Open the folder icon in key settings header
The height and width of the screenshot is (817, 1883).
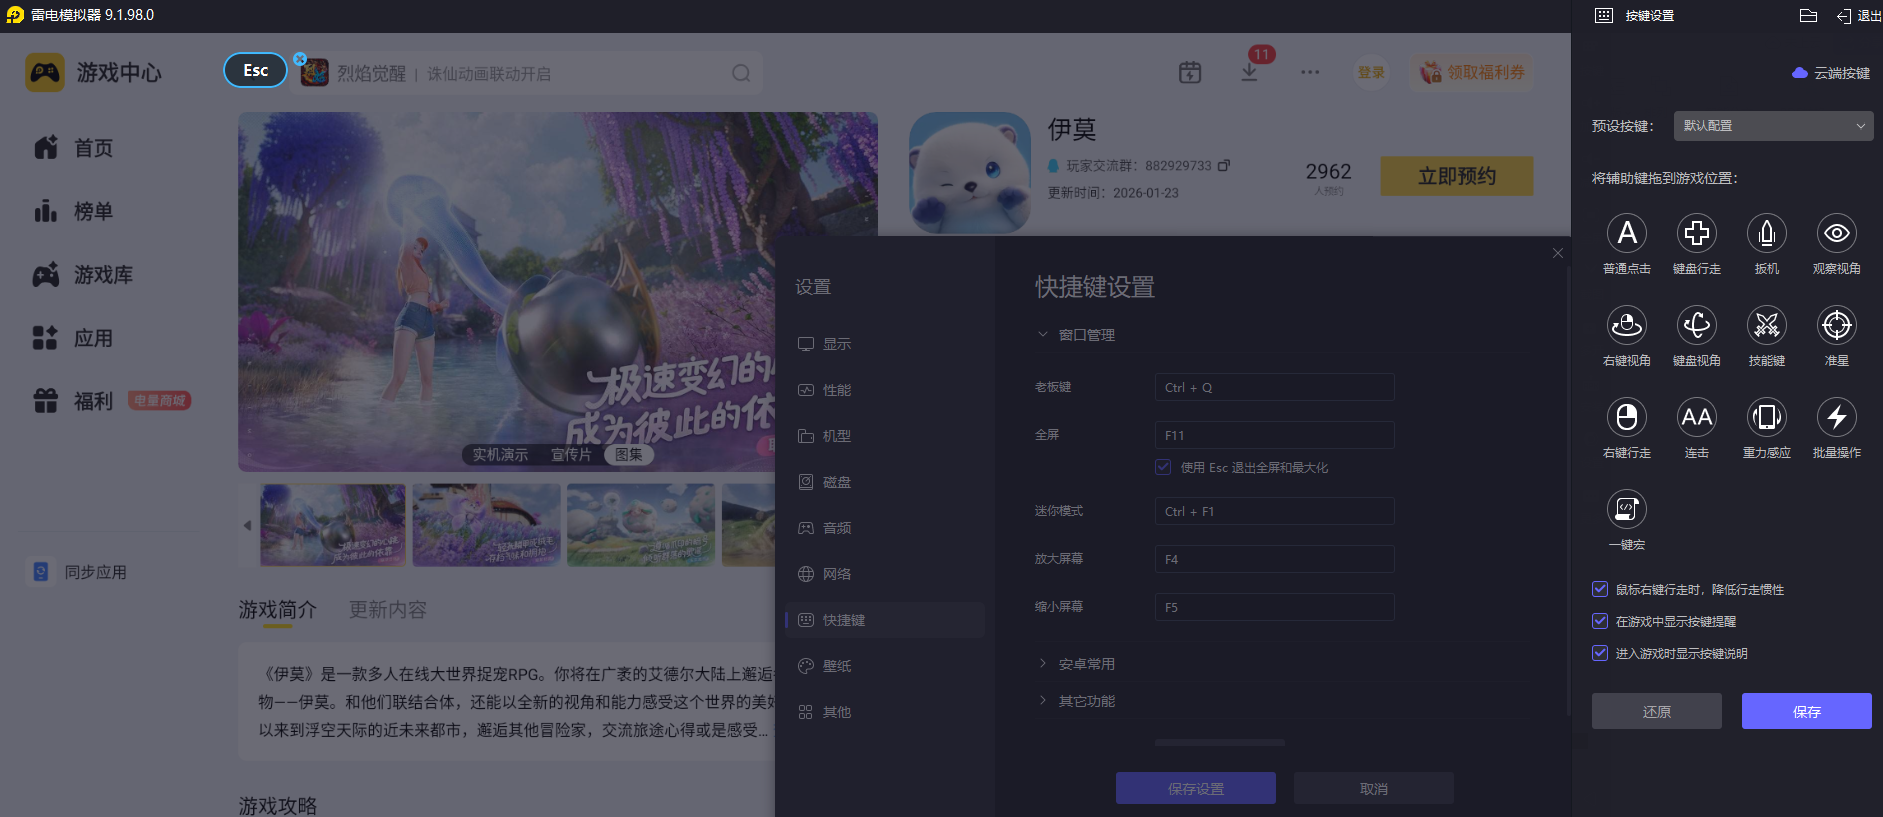[1808, 15]
